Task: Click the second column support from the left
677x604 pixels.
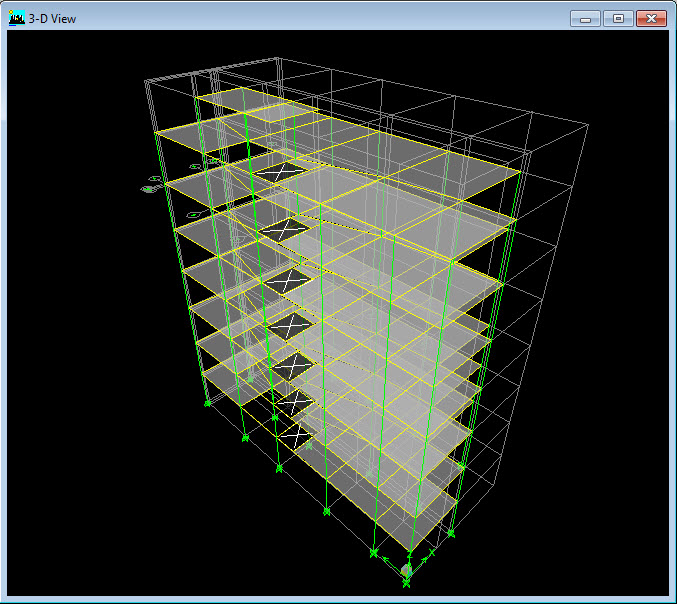Action: pos(245,437)
